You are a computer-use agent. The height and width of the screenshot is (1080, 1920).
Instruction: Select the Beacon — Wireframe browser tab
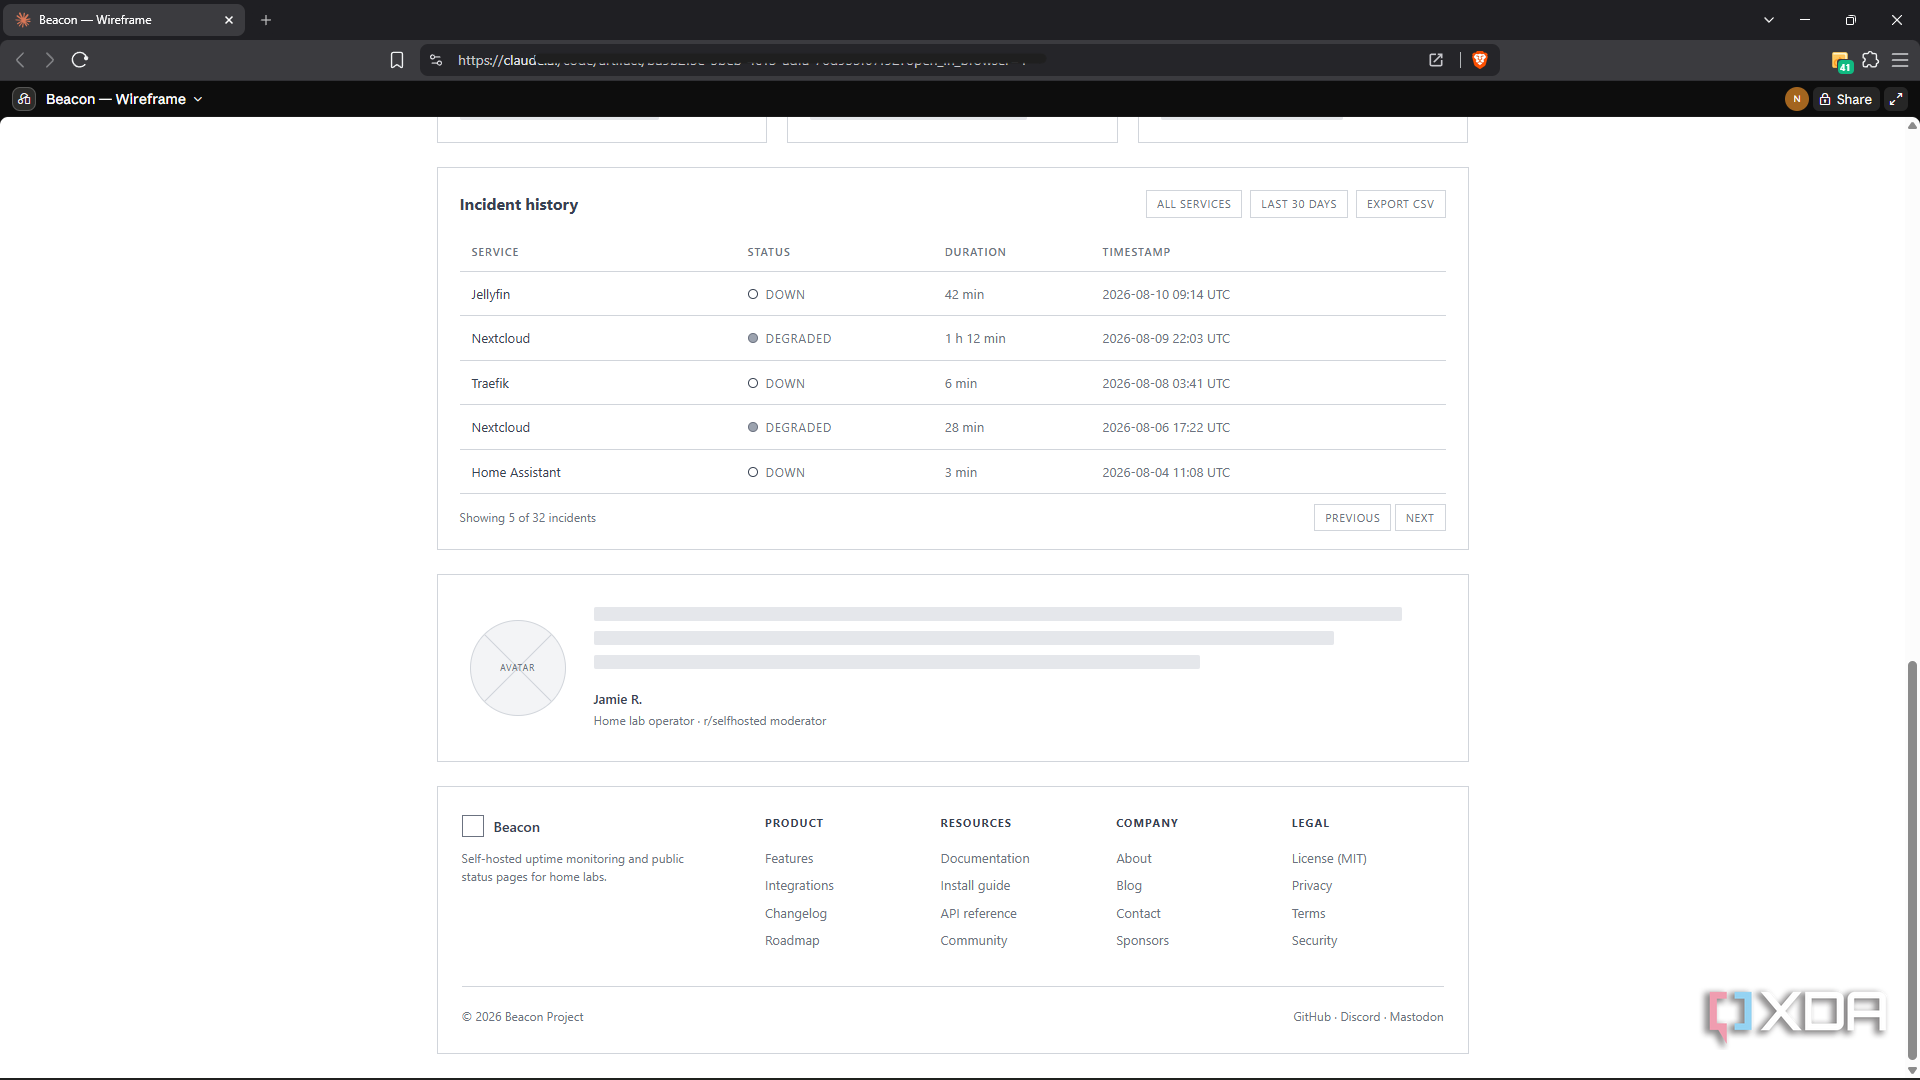click(124, 20)
